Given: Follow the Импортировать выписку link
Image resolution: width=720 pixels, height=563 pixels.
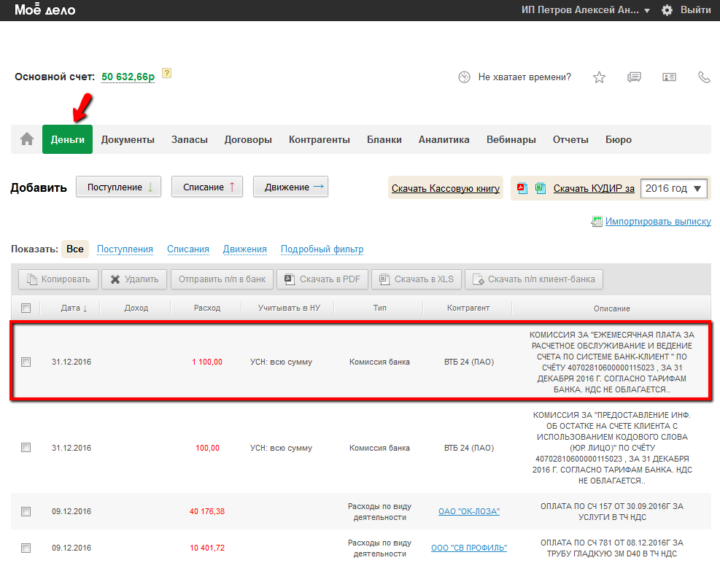Looking at the screenshot, I should pos(657,221).
